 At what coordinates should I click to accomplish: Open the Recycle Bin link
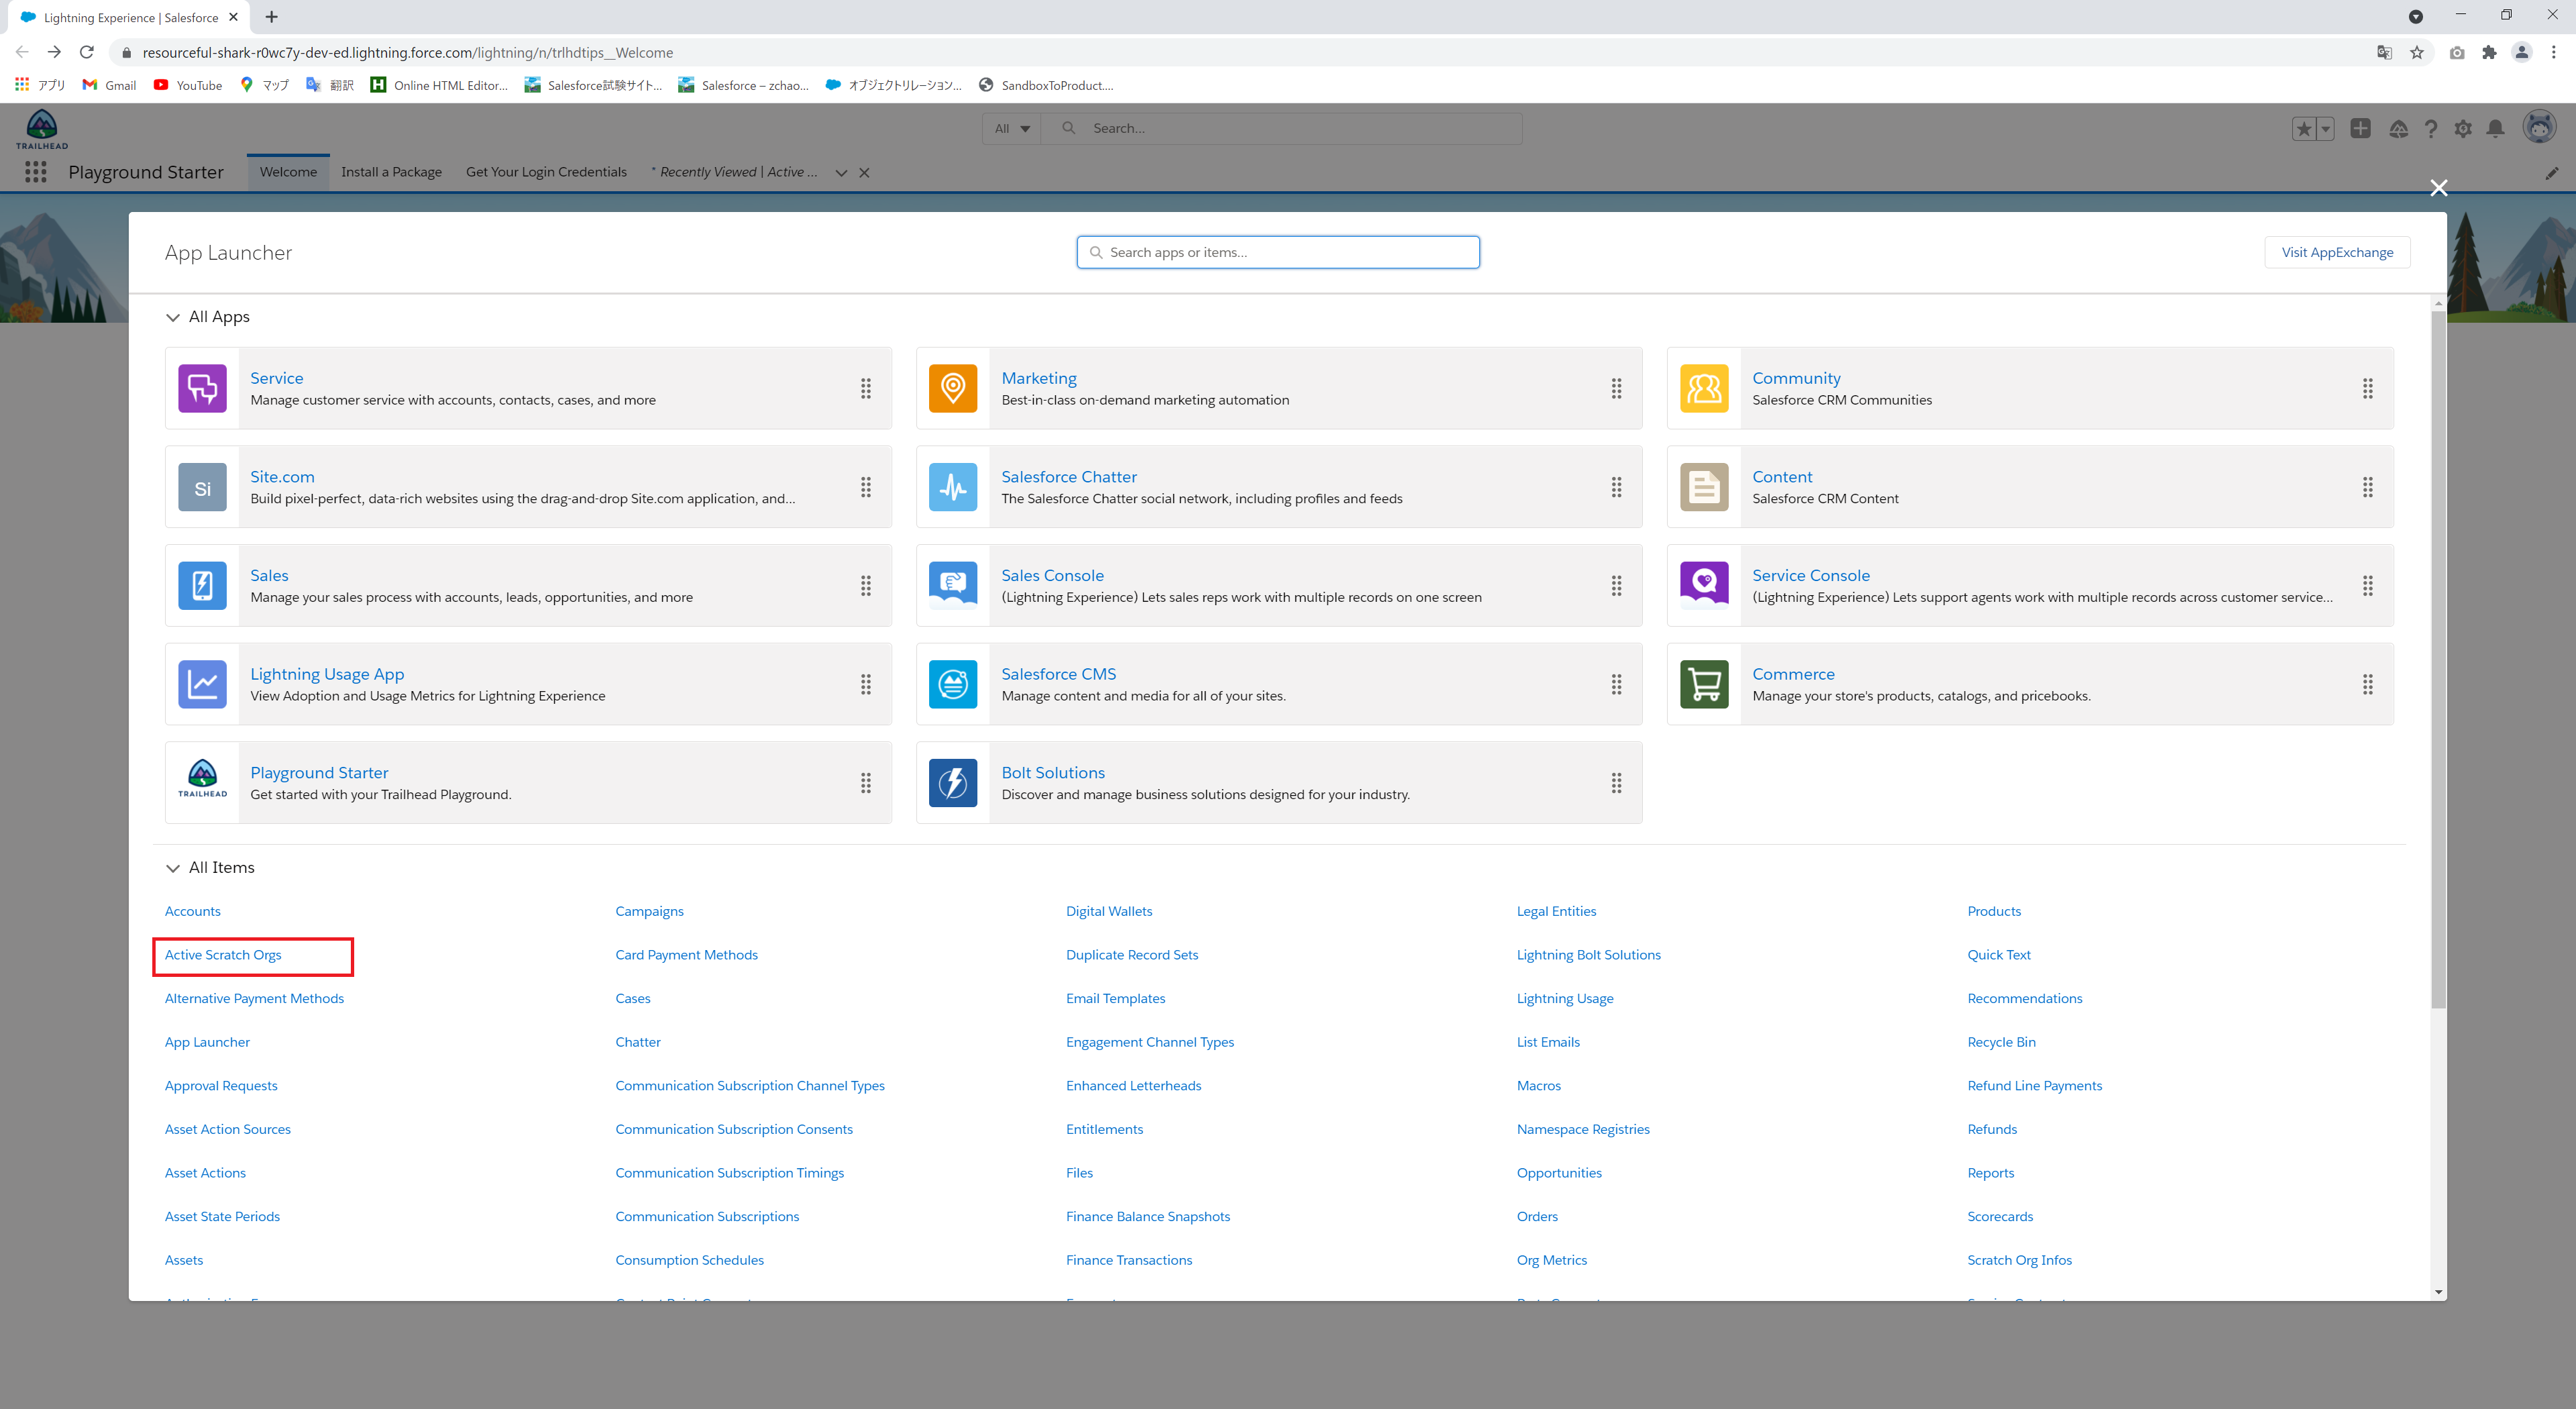click(2001, 1042)
